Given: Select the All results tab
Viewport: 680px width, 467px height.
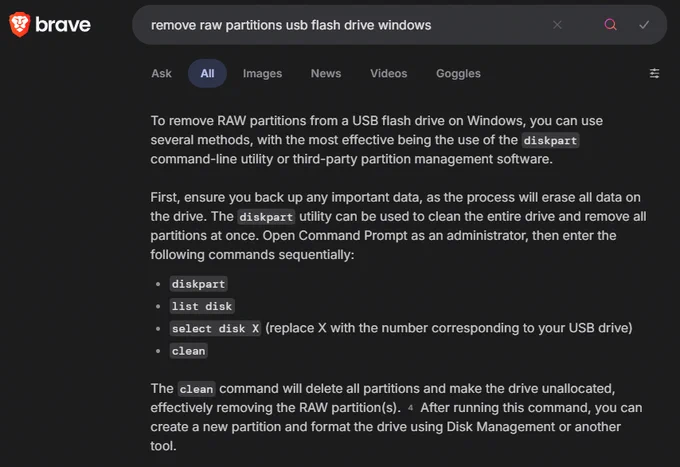Looking at the screenshot, I should 207,73.
